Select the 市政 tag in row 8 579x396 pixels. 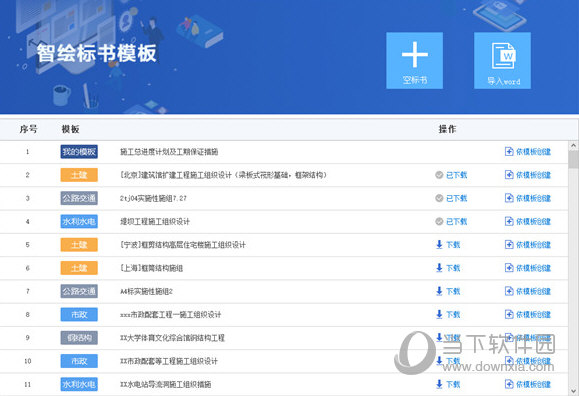pyautogui.click(x=79, y=314)
